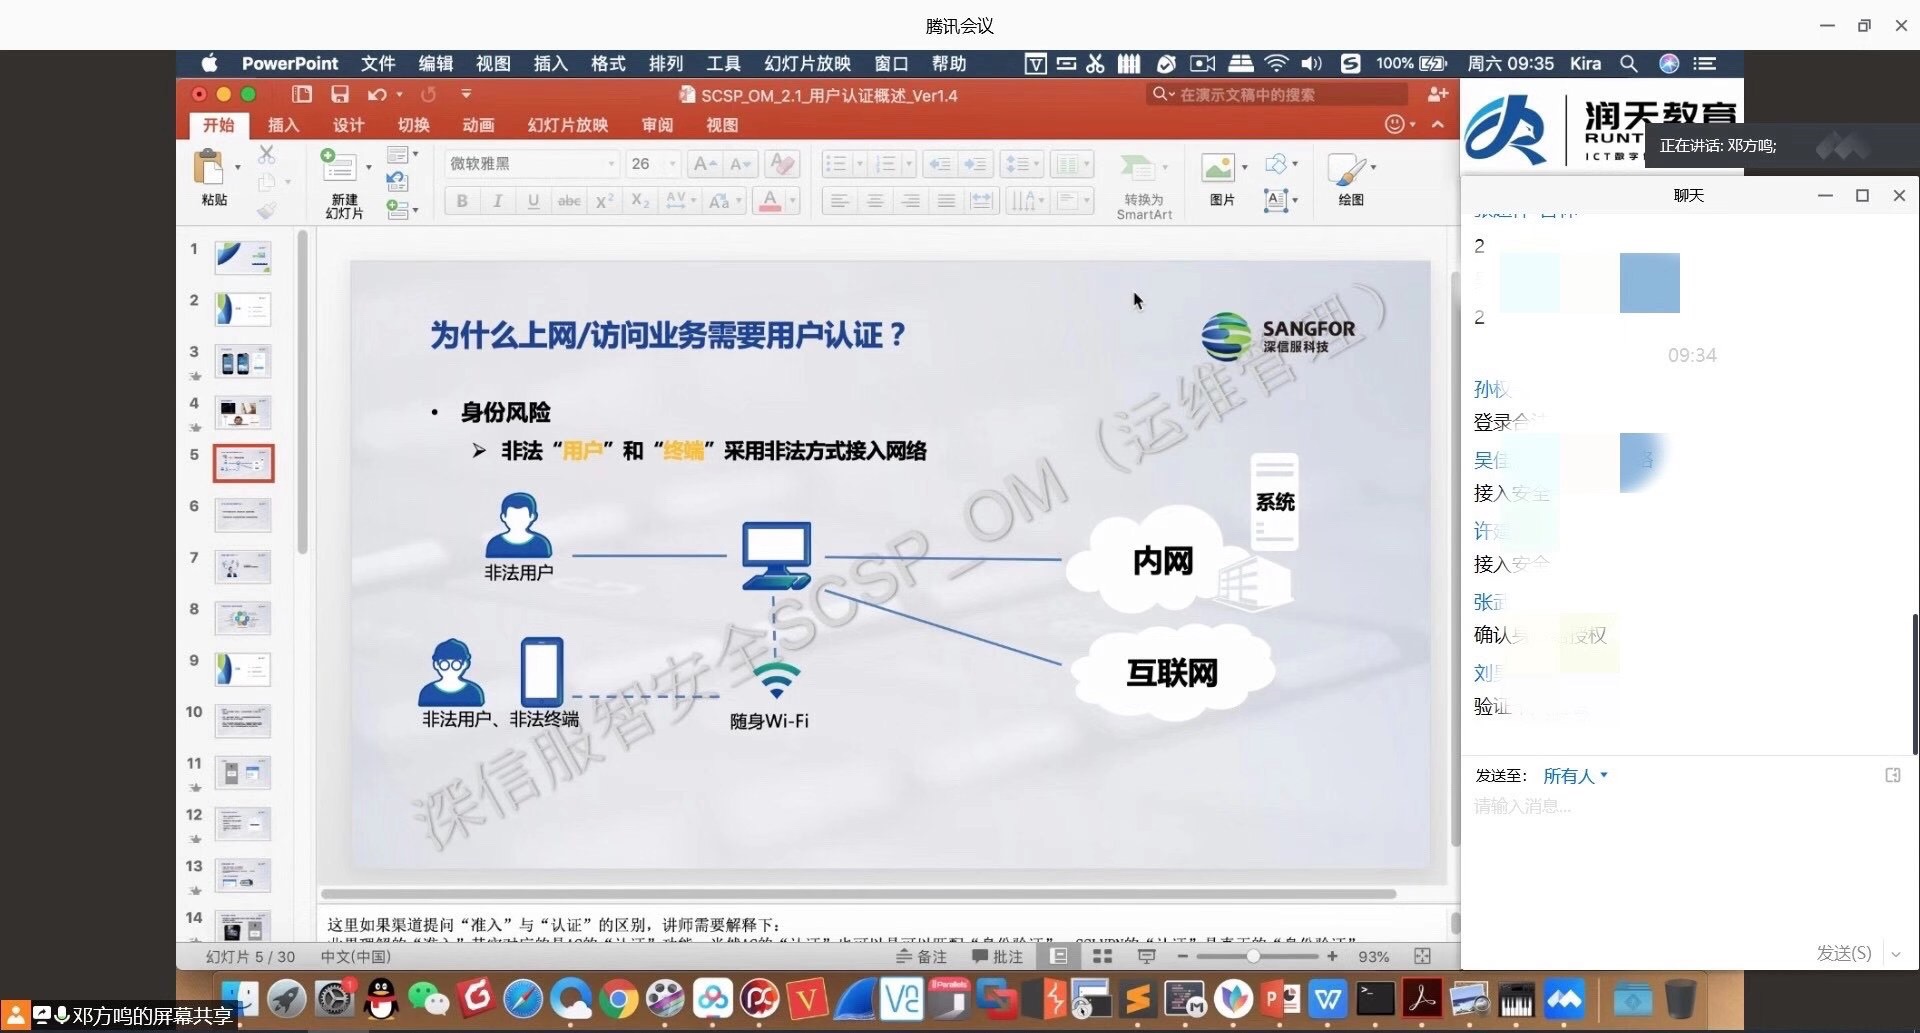Viewport: 1920px width, 1033px height.
Task: Click the Text box icon
Action: click(x=1275, y=200)
